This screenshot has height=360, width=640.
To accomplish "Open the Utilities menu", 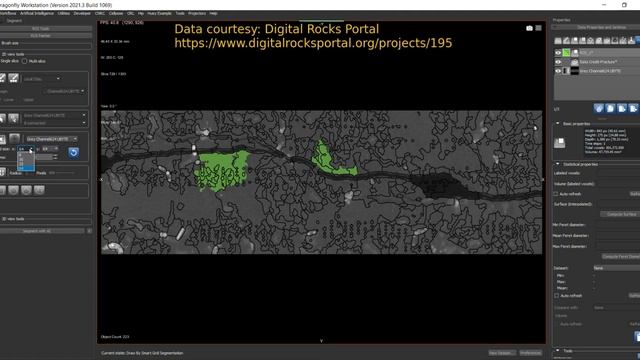I will pos(63,13).
